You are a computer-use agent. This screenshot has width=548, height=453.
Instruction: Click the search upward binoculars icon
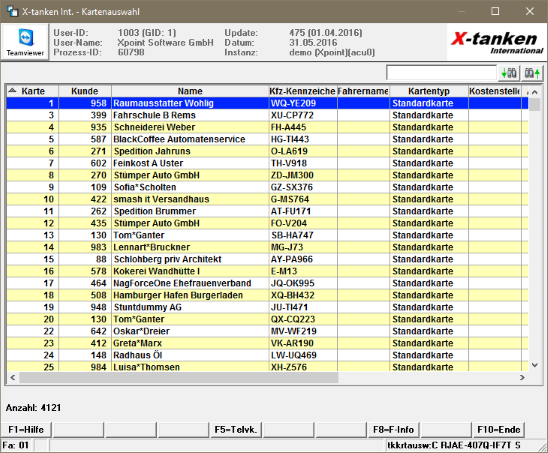pyautogui.click(x=532, y=73)
